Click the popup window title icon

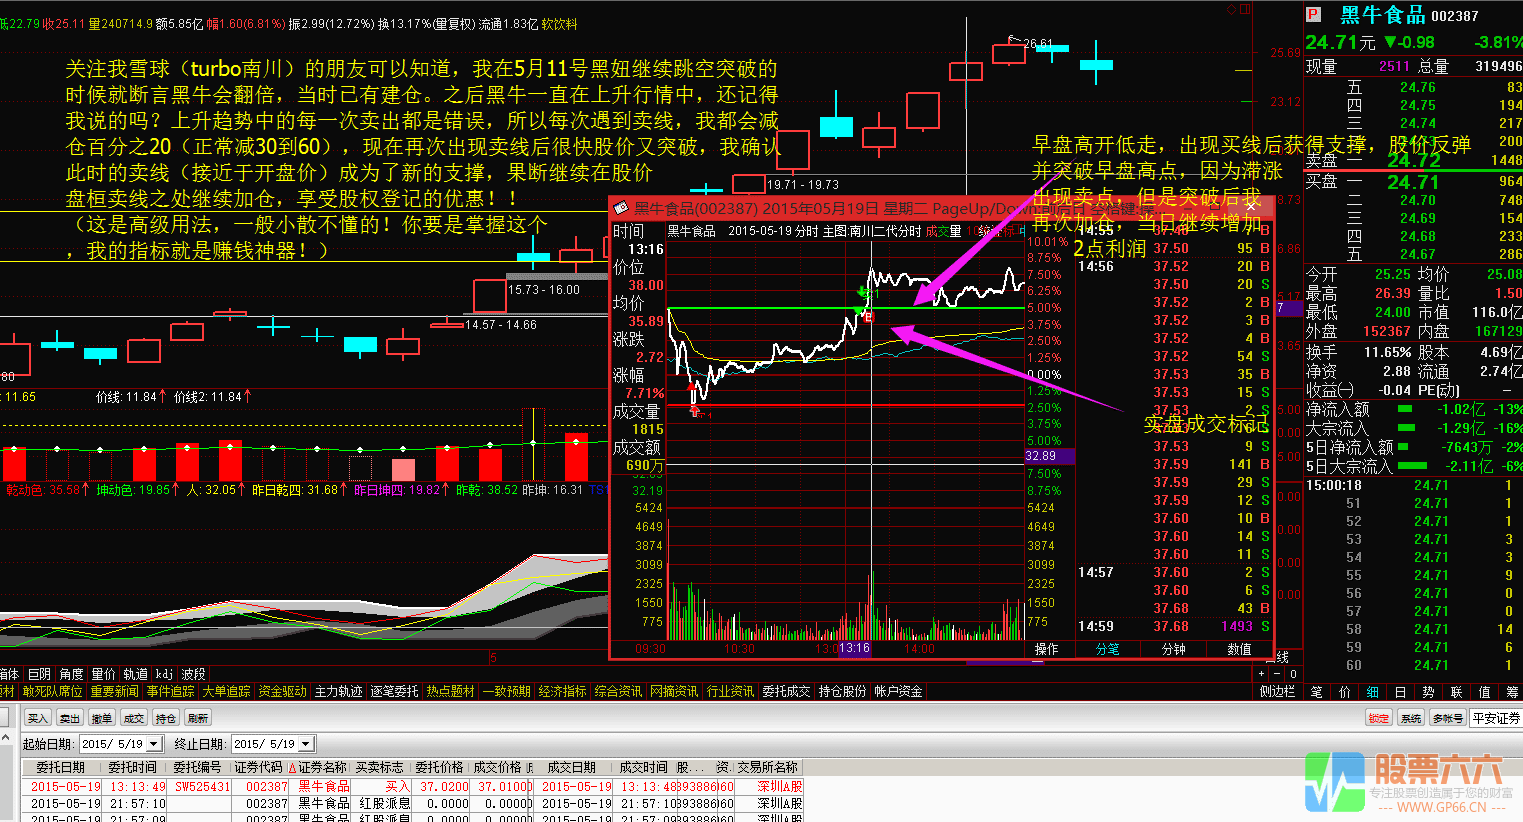[x=621, y=208]
